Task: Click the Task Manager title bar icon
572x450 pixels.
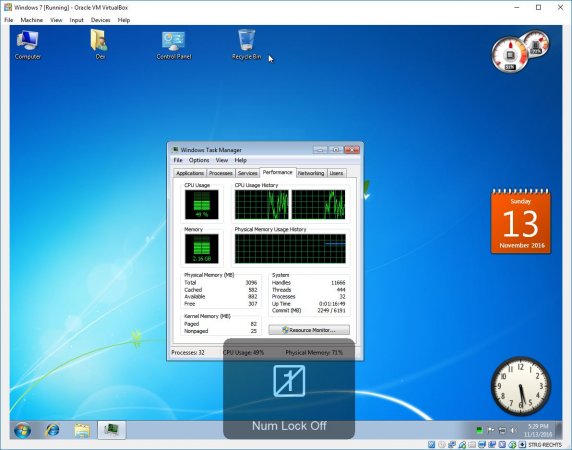Action: pos(175,150)
